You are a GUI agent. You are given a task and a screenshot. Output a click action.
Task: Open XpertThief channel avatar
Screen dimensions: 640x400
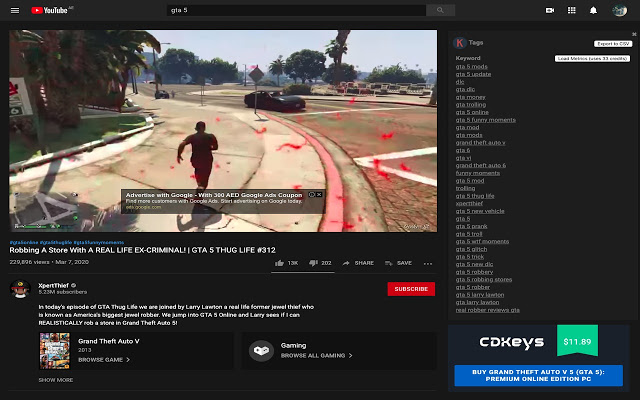[x=20, y=289]
